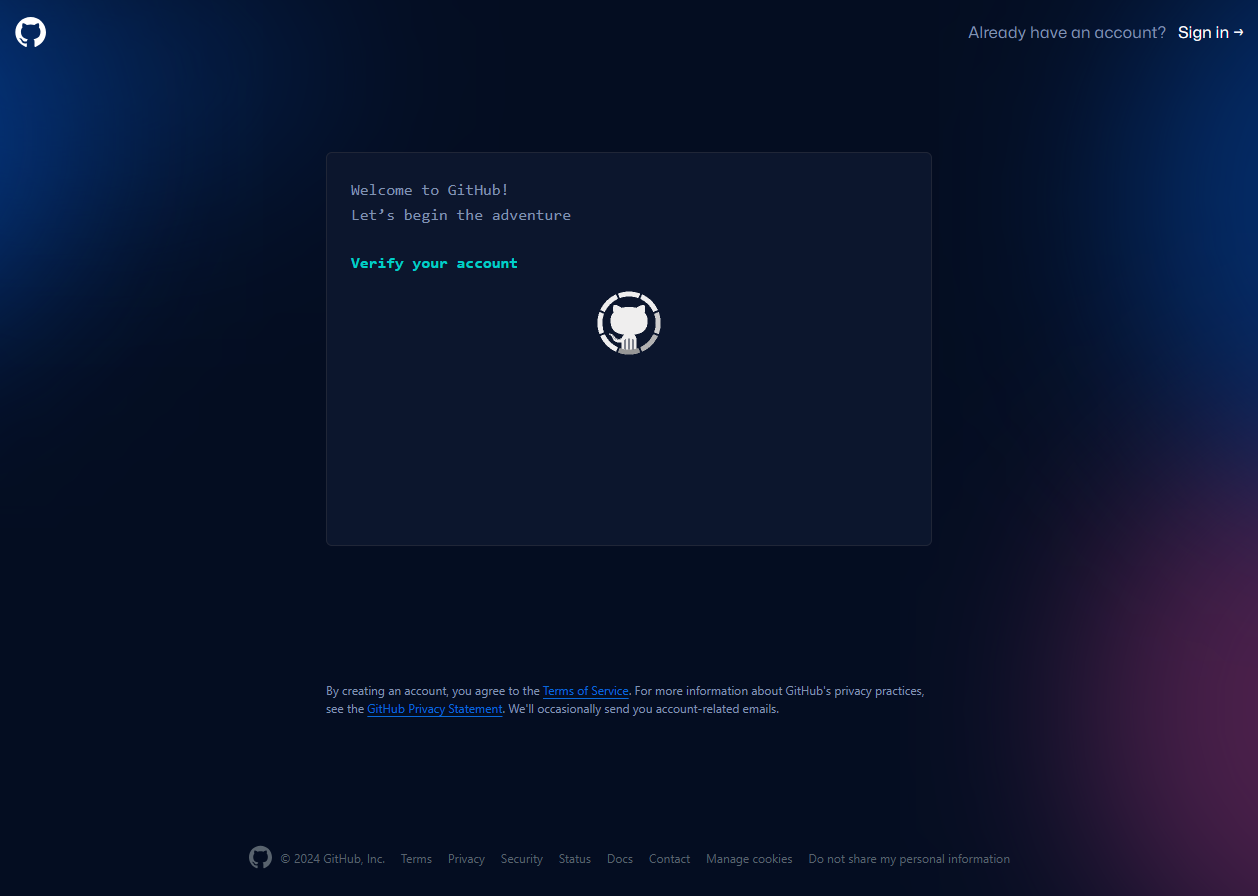Check GitHub Status via the footer
1258x896 pixels.
coord(574,858)
